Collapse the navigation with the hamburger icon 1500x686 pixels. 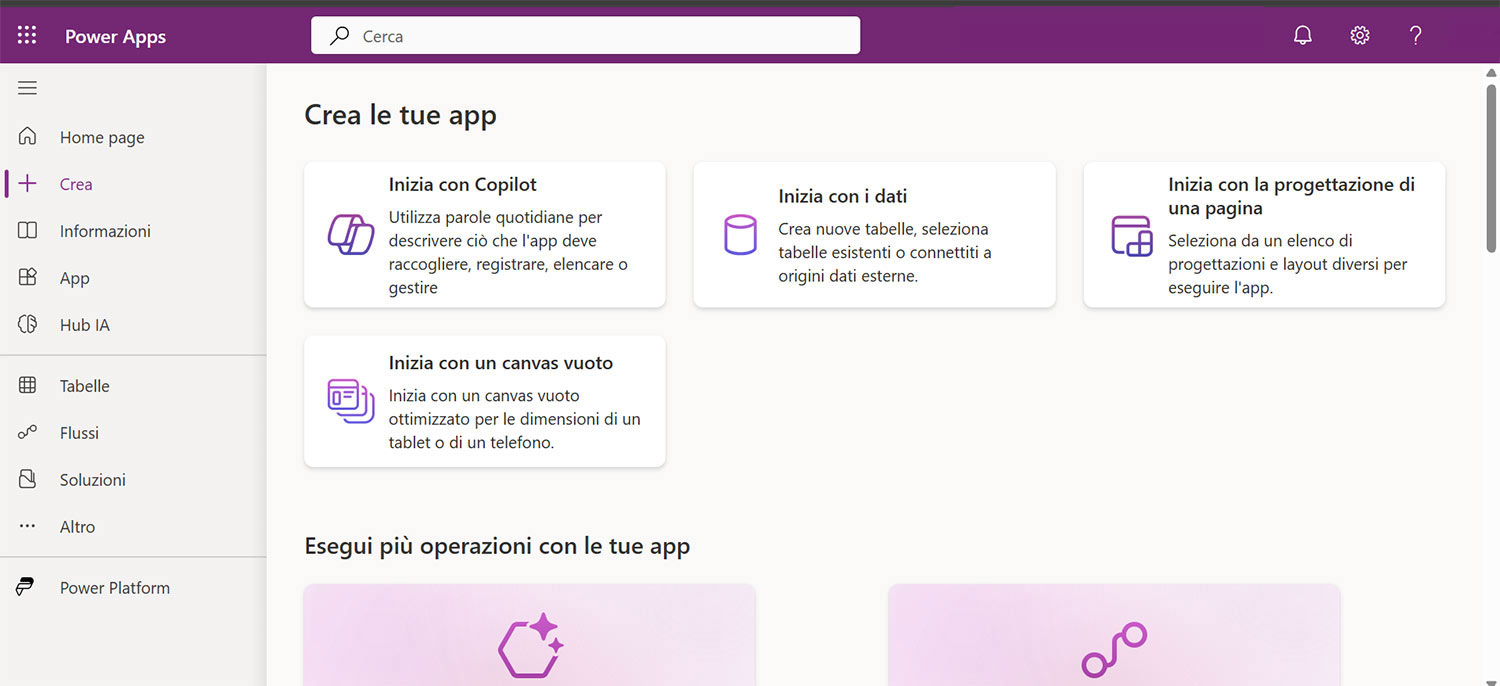click(27, 88)
